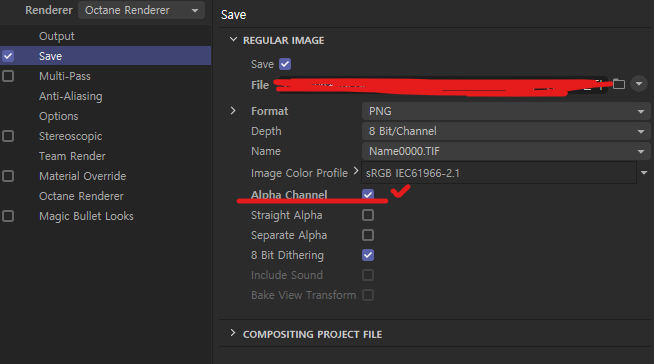This screenshot has height=364, width=654.
Task: Open Octane Renderer settings entry
Action: [81, 196]
